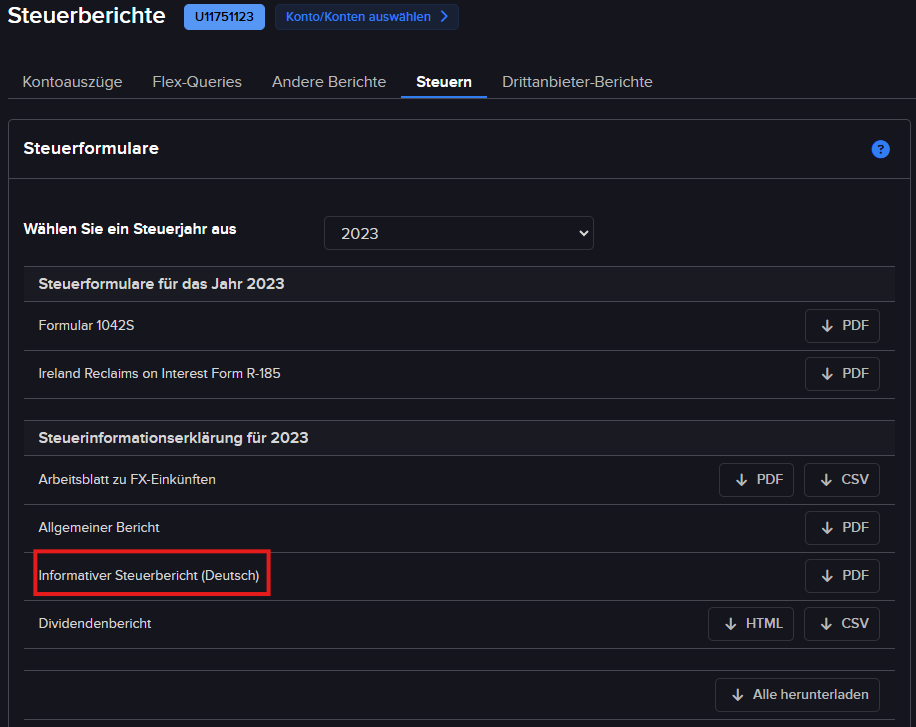Download FX-Einkünften worksheet as PDF
The width and height of the screenshot is (916, 727).
point(756,480)
